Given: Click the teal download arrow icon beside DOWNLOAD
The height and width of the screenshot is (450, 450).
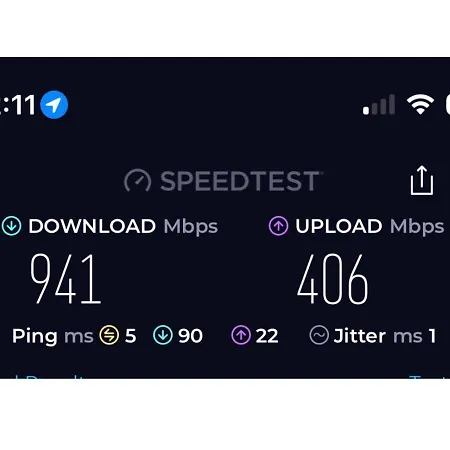Looking at the screenshot, I should (12, 226).
